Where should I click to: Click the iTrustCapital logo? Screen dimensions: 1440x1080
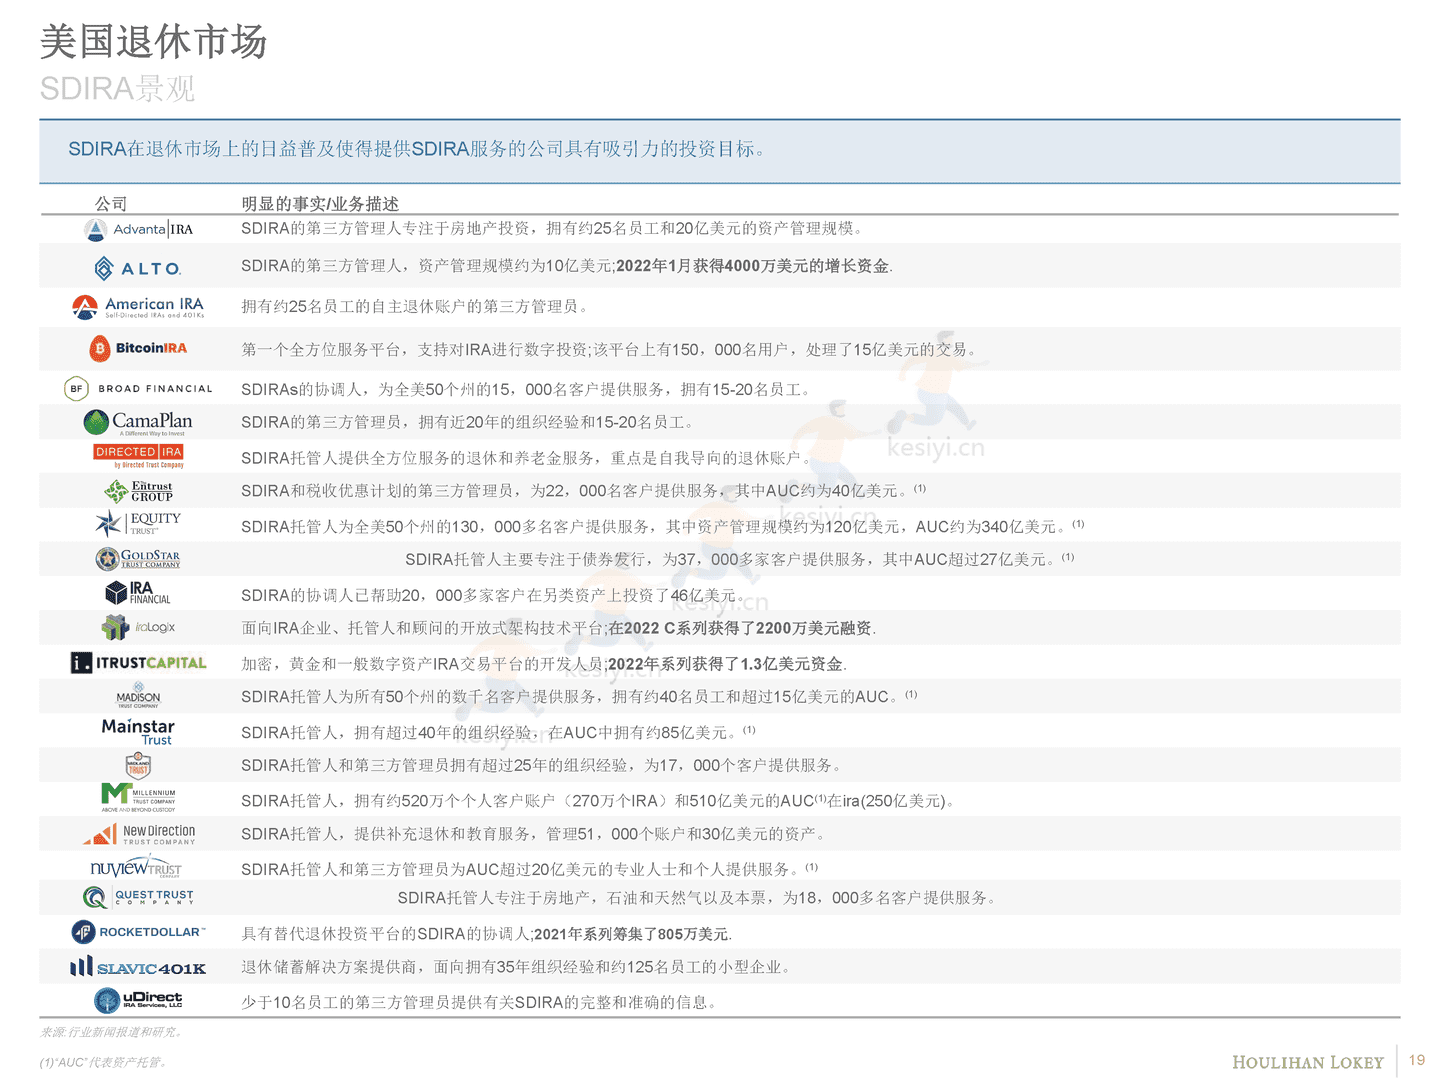139,662
